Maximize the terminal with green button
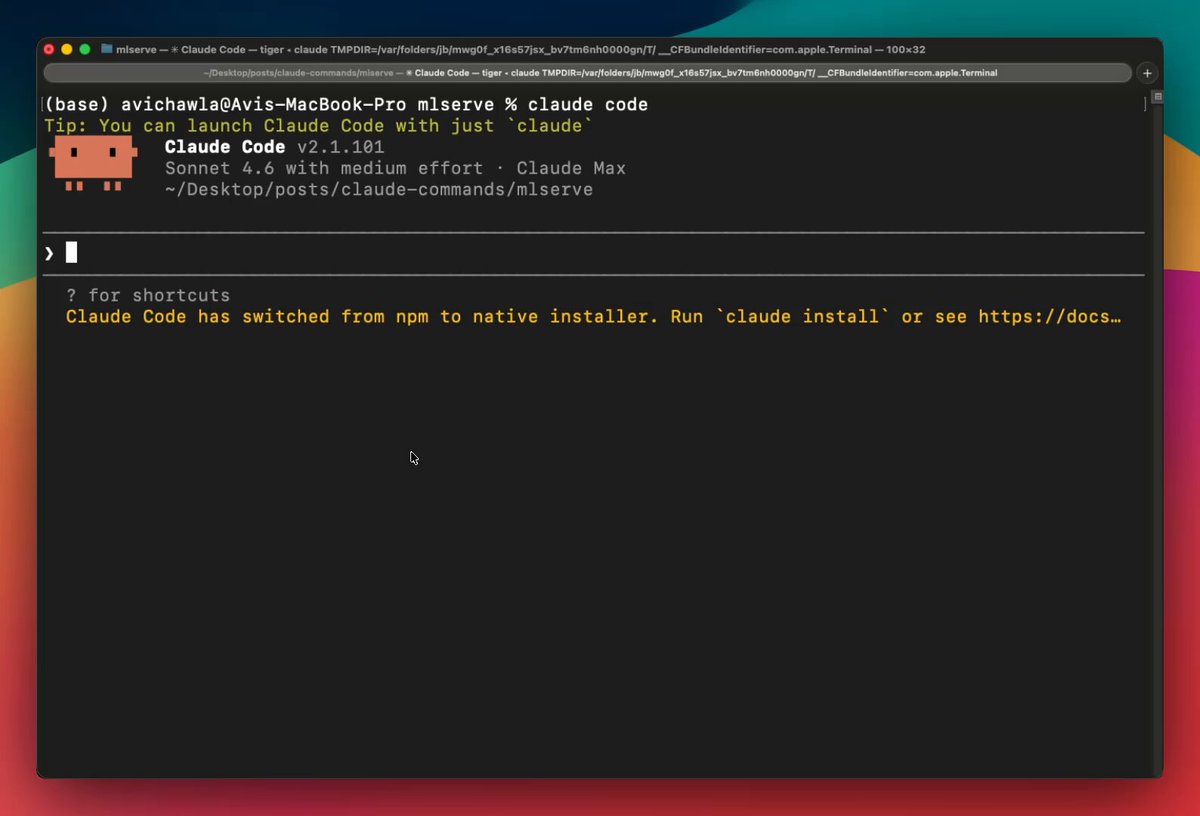This screenshot has height=816, width=1200. tap(85, 49)
